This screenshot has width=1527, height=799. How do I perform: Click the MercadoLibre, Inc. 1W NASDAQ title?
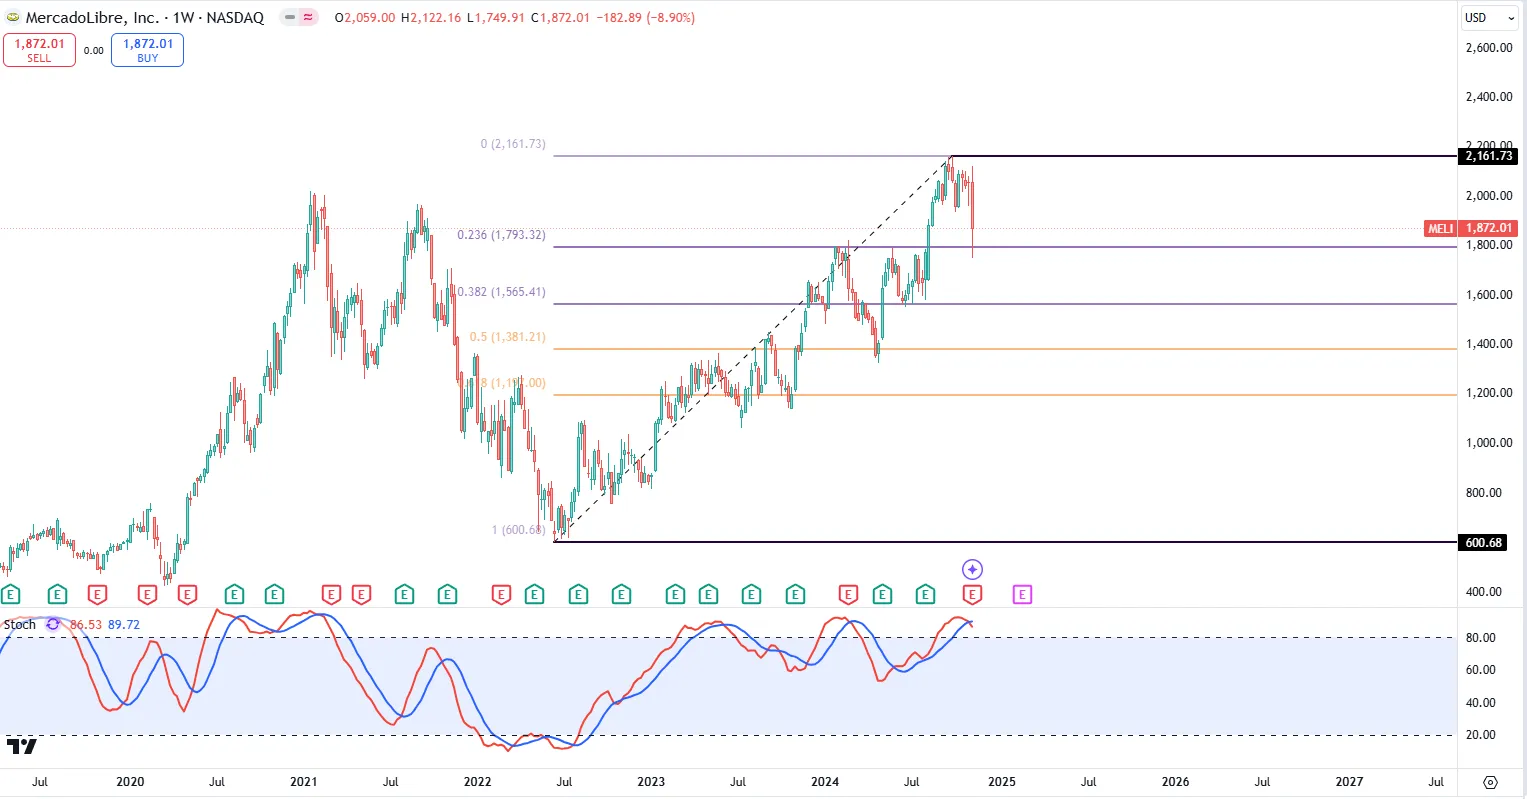[x=145, y=18]
